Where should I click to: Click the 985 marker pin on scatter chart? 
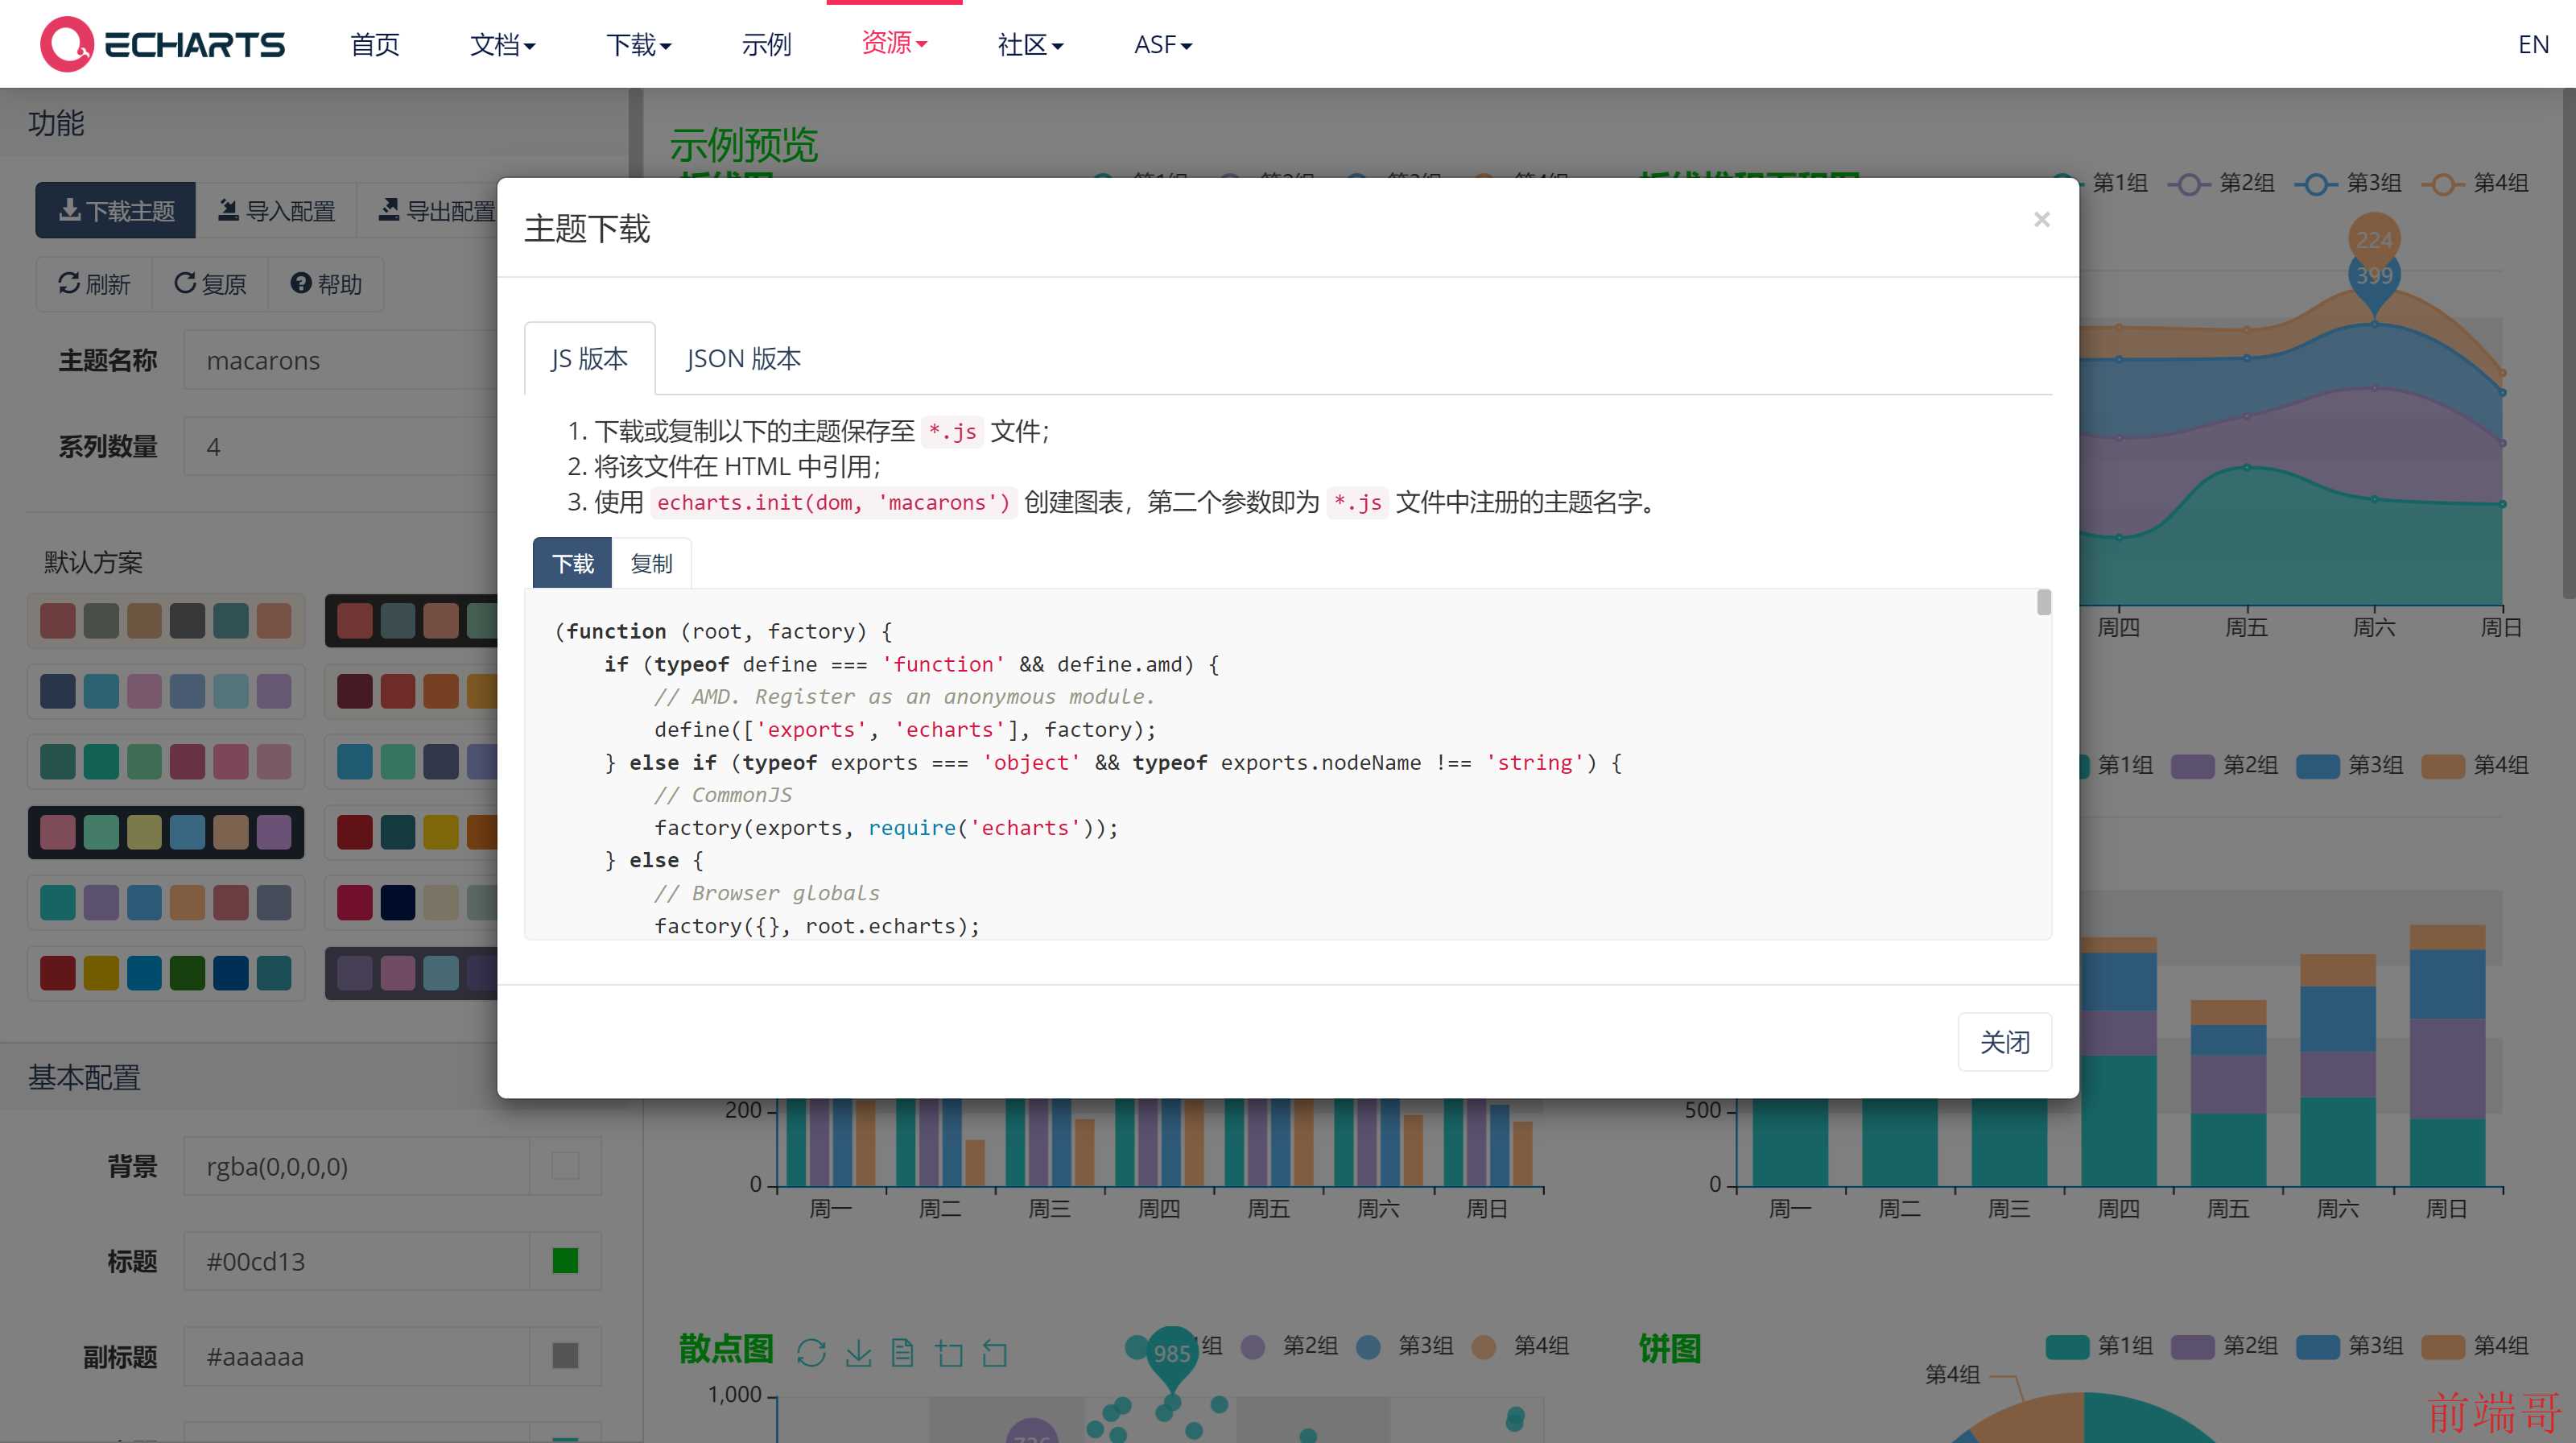(x=1172, y=1355)
